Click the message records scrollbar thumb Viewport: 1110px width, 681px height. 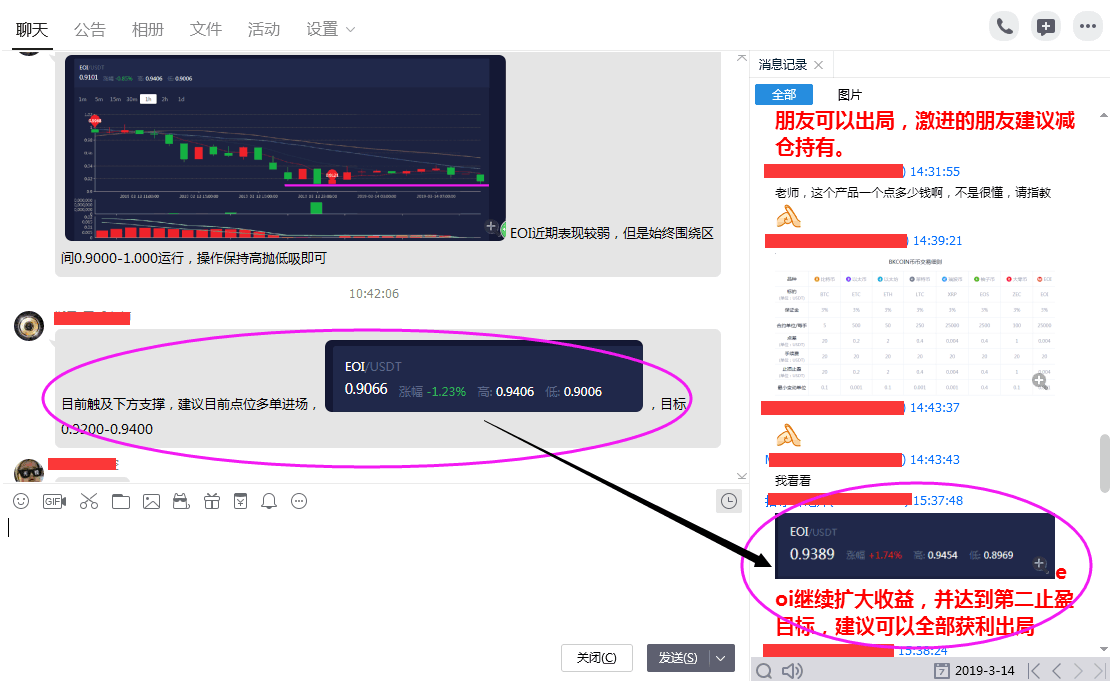(1104, 464)
